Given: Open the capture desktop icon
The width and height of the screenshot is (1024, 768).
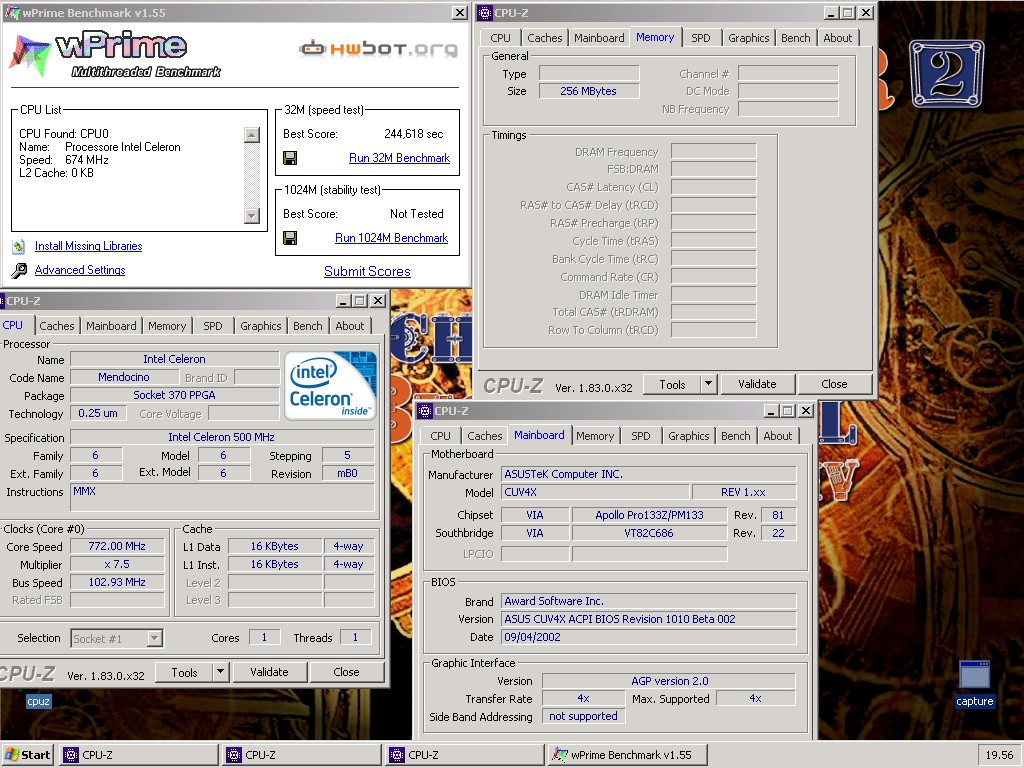Looking at the screenshot, I should click(x=974, y=684).
